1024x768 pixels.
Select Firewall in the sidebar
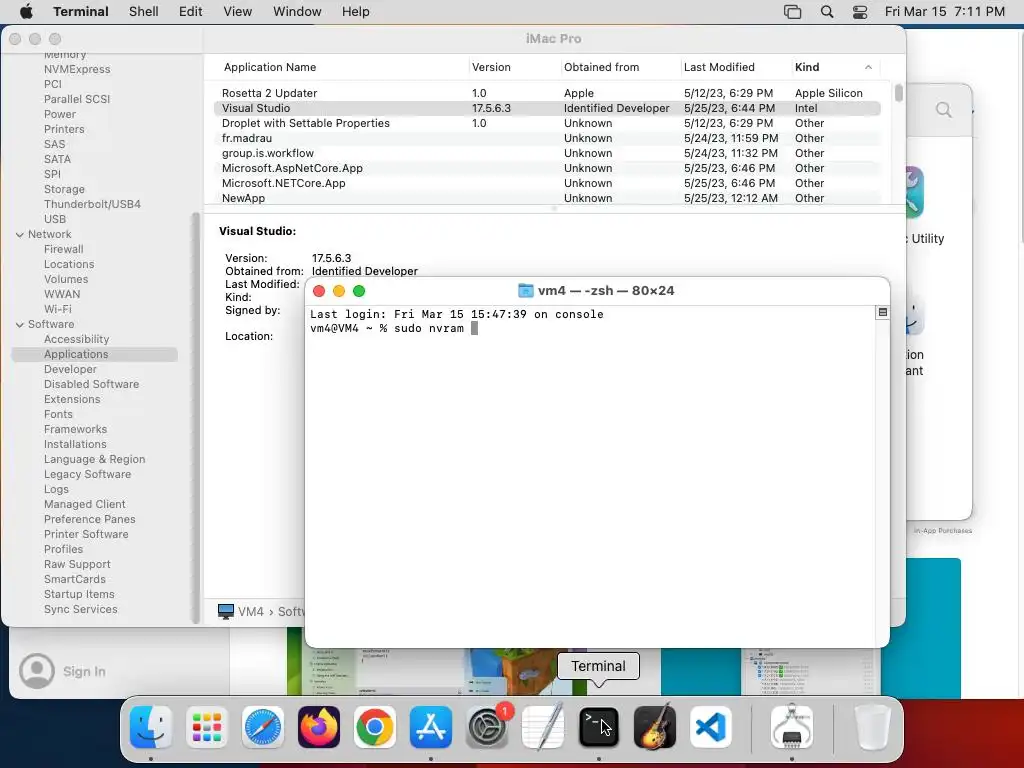pyautogui.click(x=63, y=249)
